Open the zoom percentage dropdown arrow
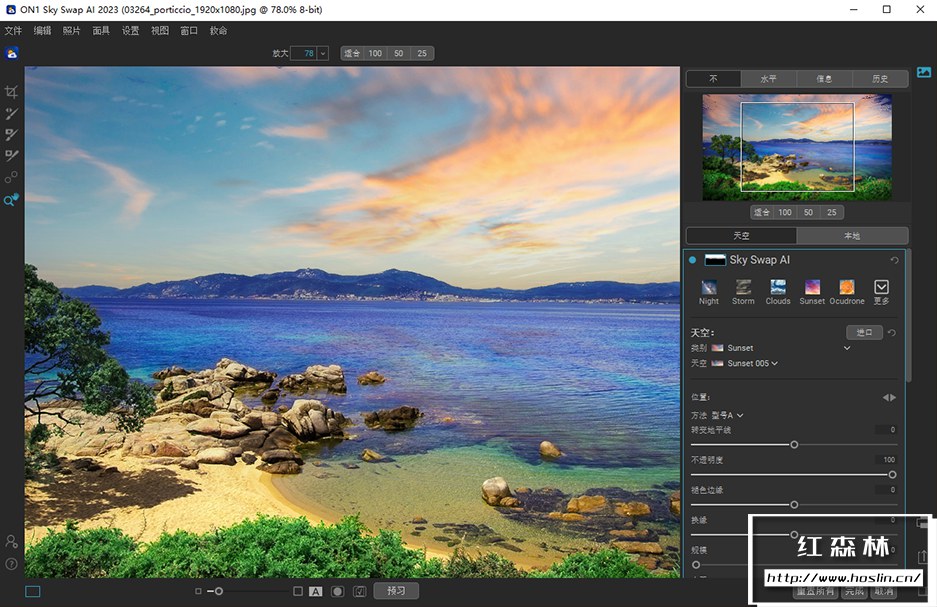 (x=323, y=53)
